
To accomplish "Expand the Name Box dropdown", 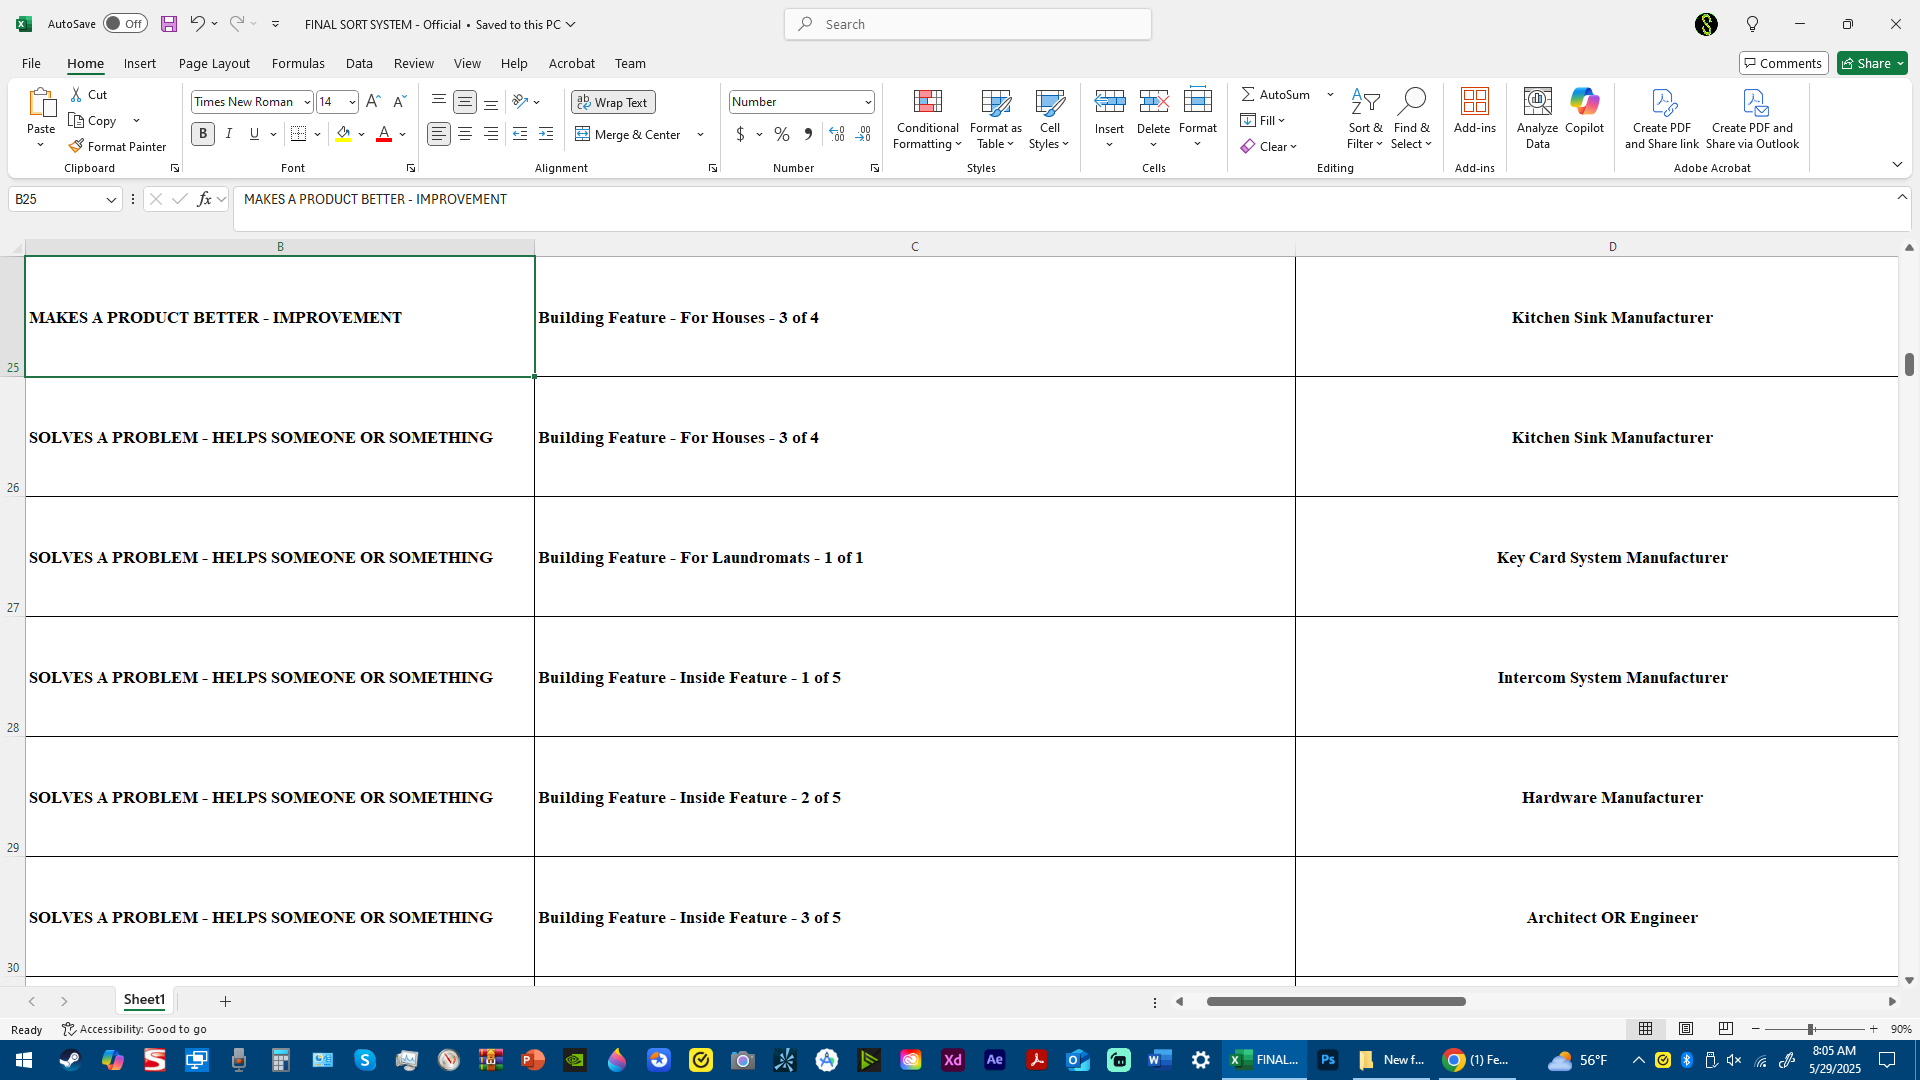I will (111, 200).
